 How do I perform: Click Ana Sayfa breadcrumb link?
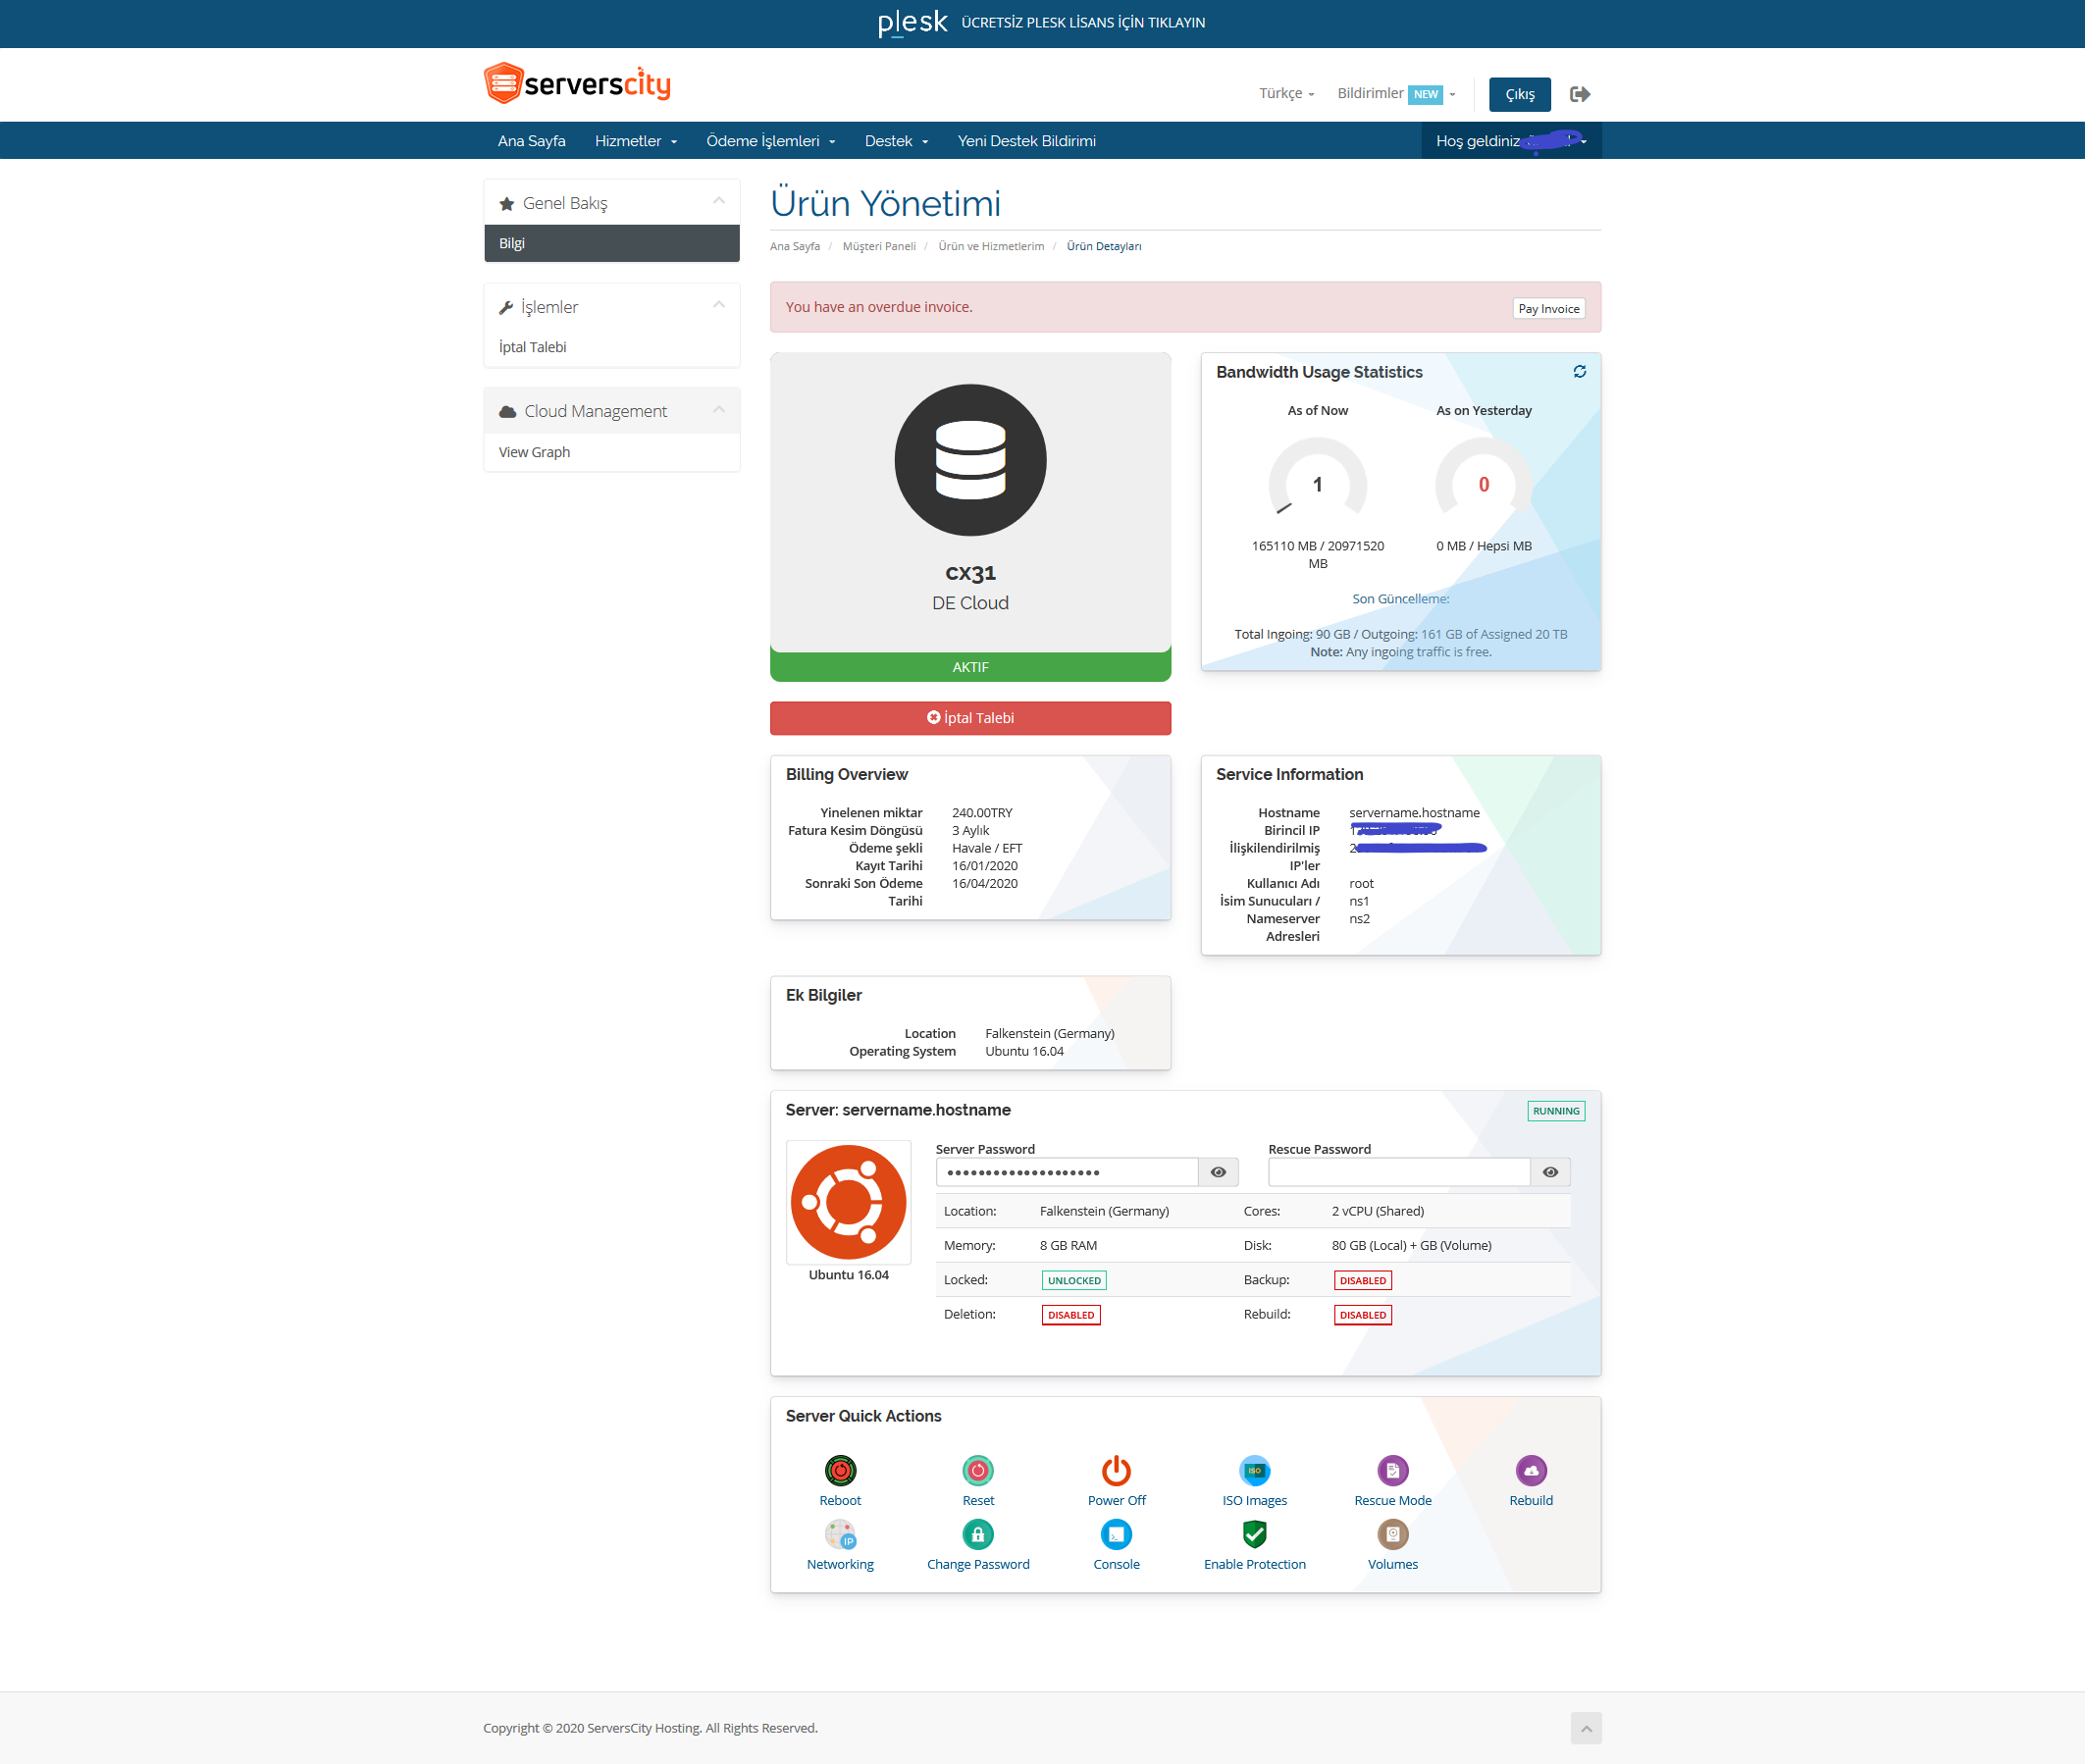click(x=794, y=247)
